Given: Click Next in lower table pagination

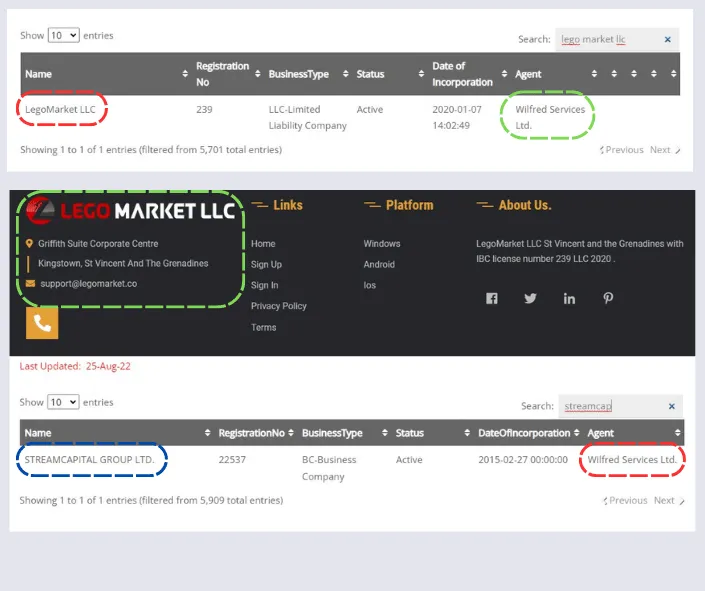Looking at the screenshot, I should [669, 501].
